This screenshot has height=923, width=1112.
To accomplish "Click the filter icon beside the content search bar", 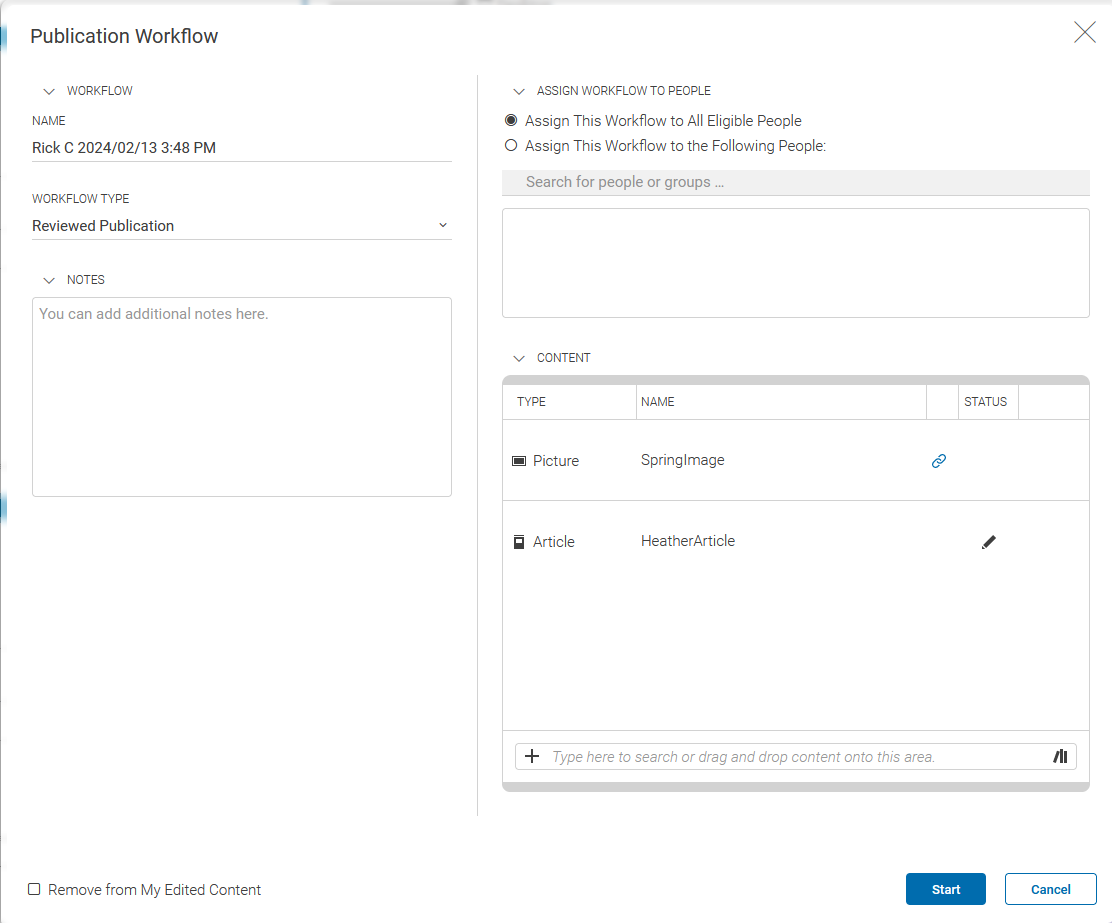I will click(x=1060, y=756).
